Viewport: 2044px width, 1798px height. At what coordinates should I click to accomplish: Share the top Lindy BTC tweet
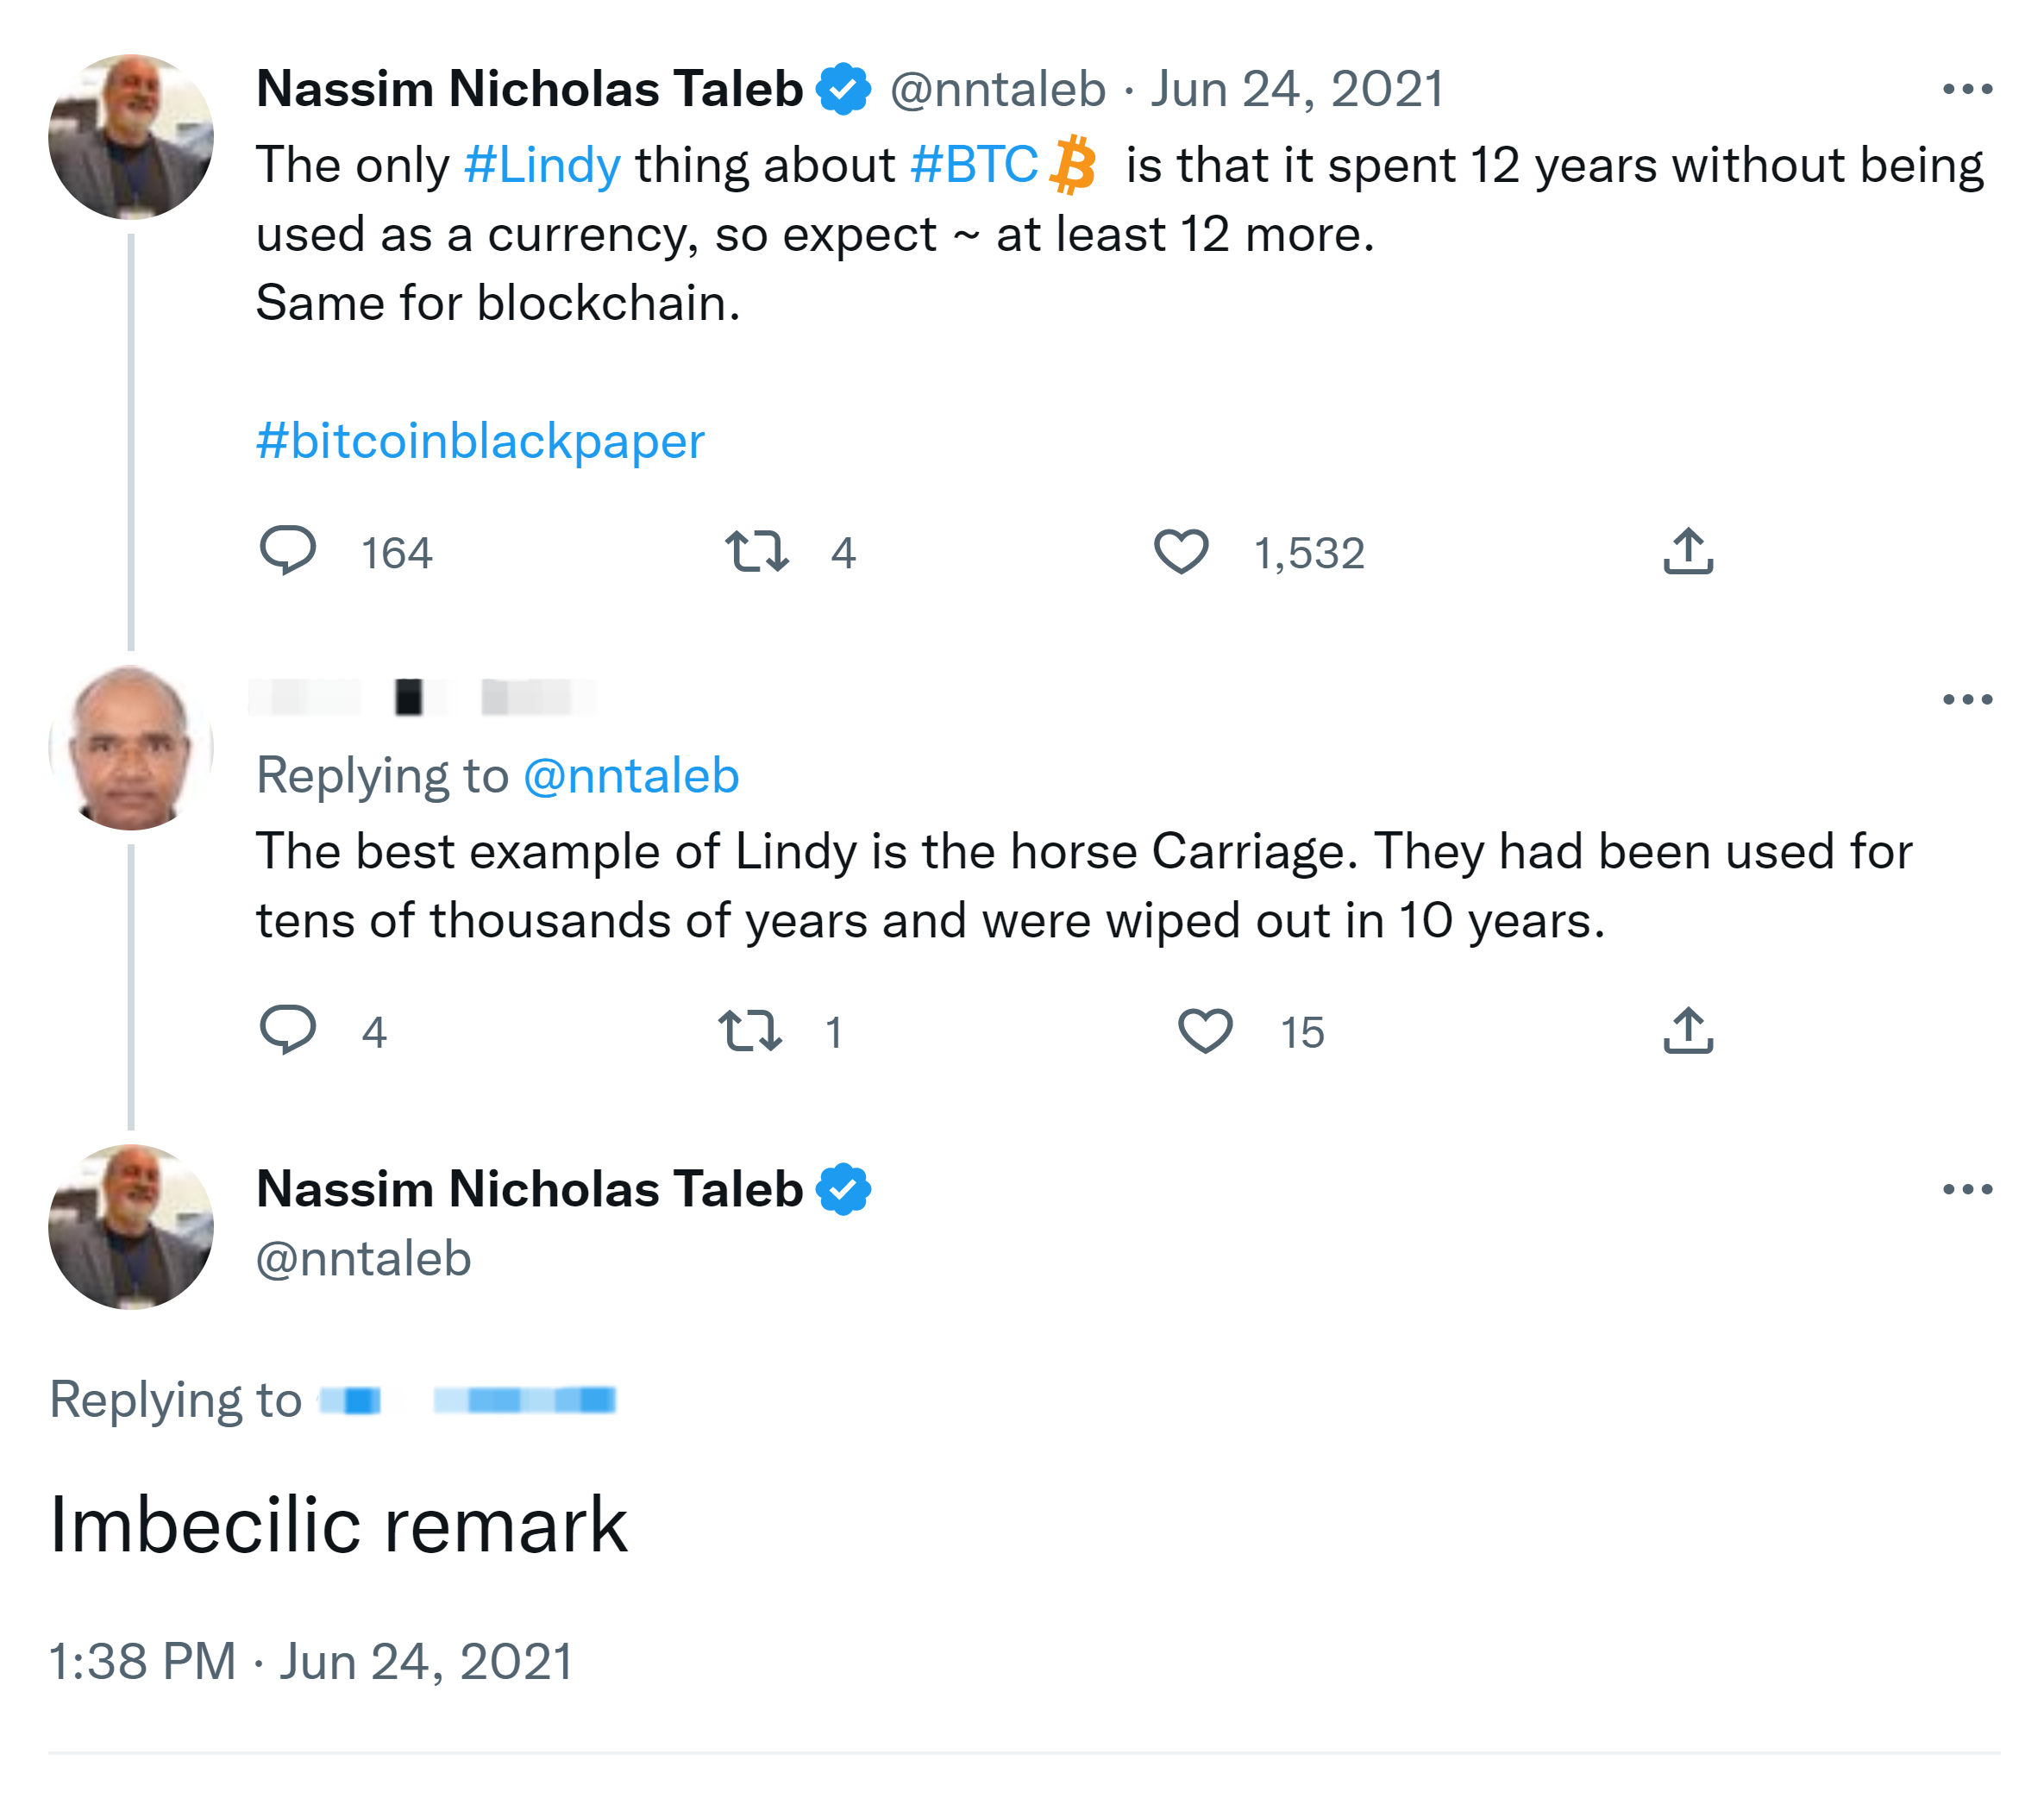(x=1688, y=551)
